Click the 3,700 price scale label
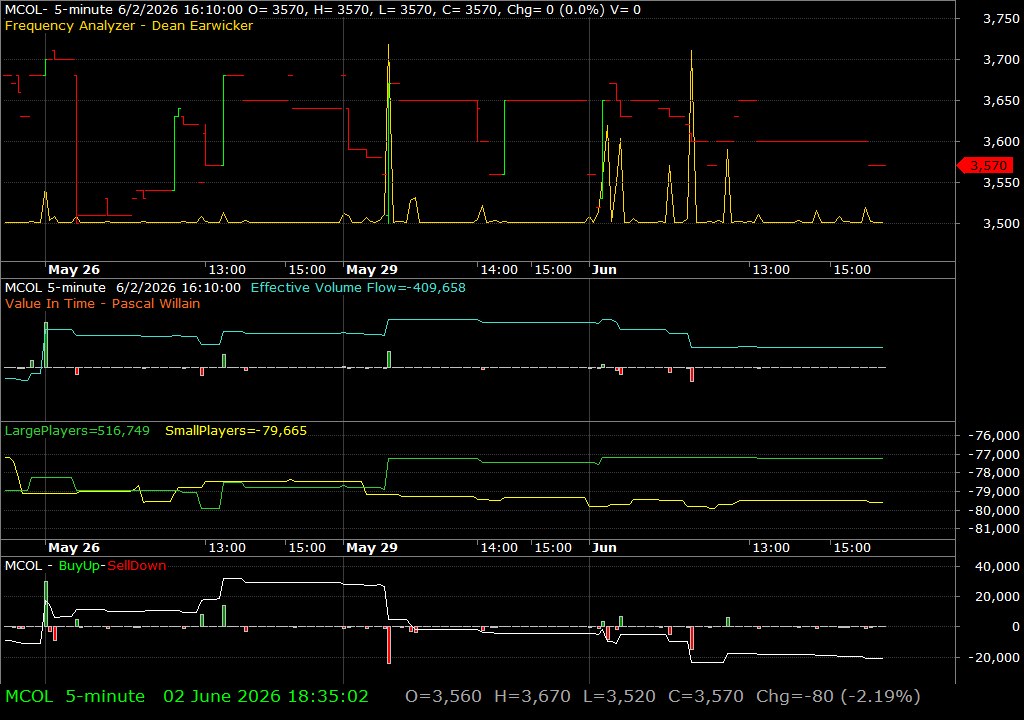Screen dimensions: 1024x720 [x=1001, y=59]
